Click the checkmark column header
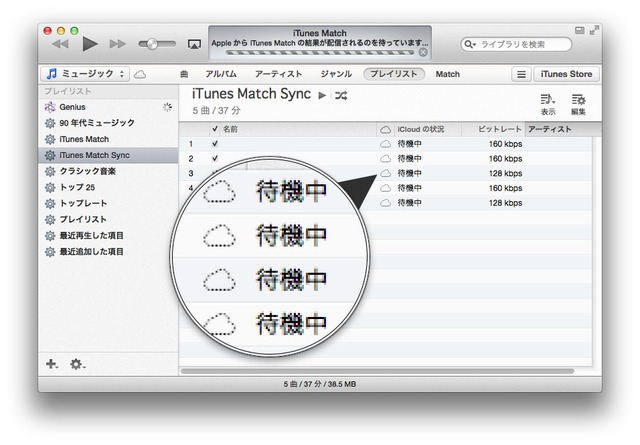640x445 pixels. (215, 129)
